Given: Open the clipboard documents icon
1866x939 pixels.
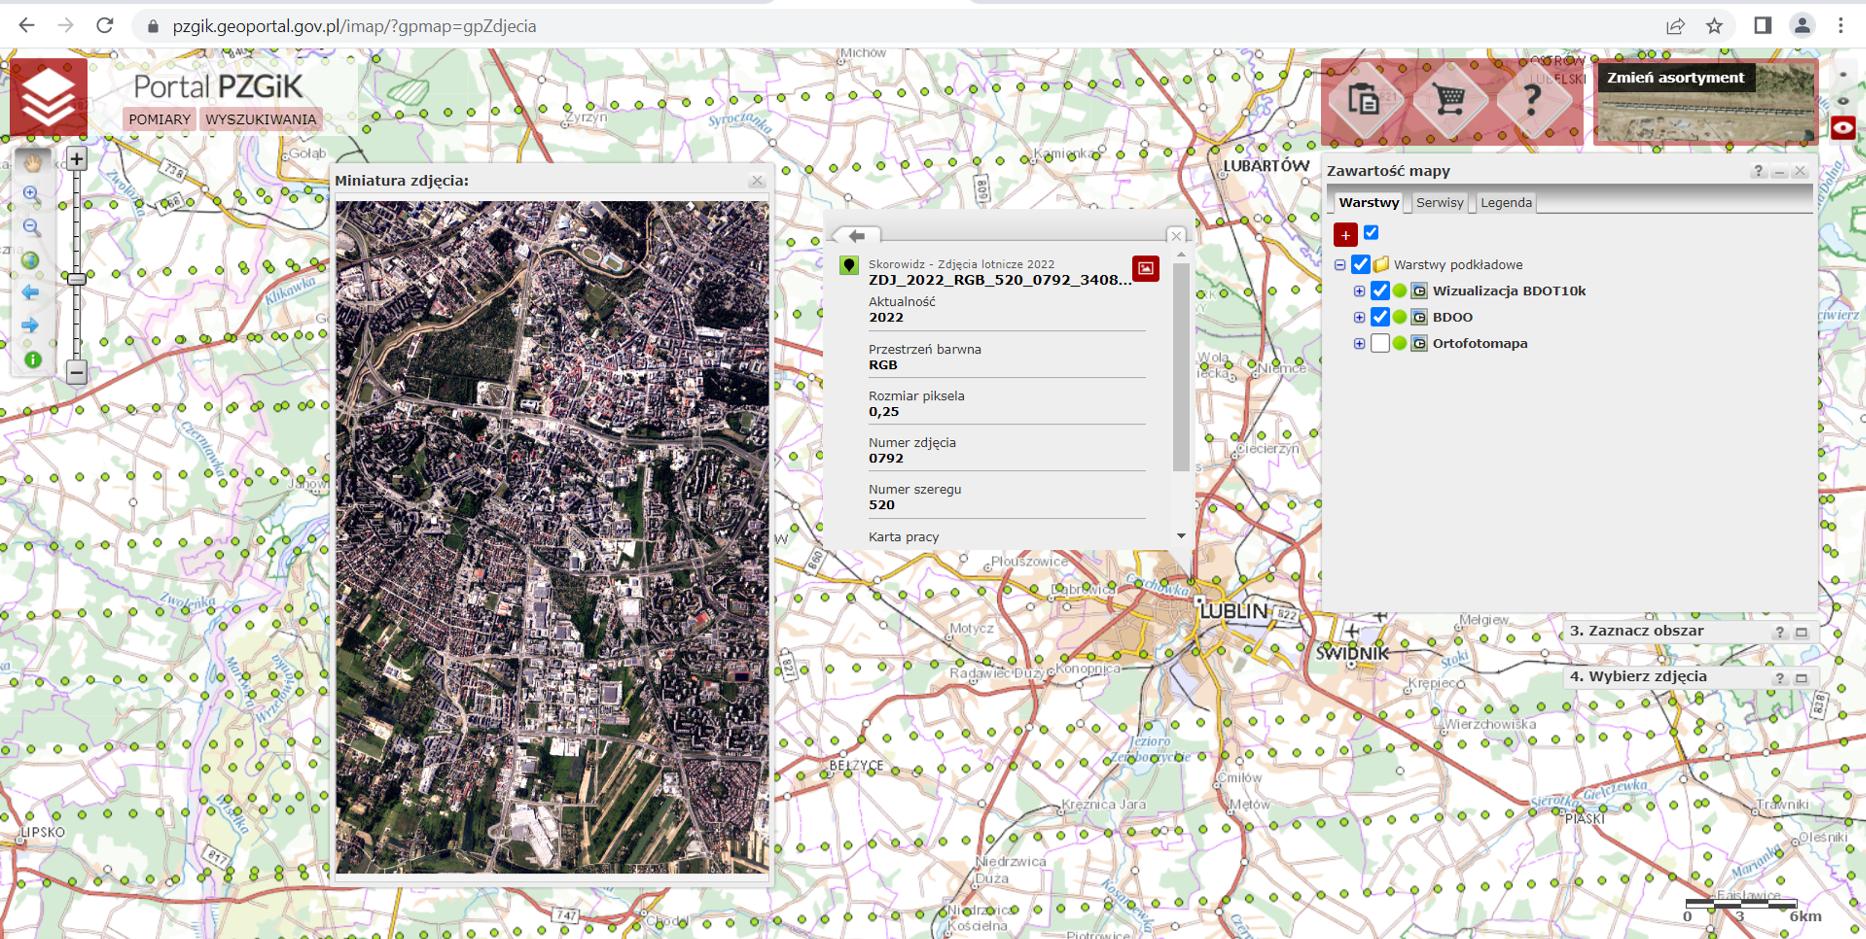Looking at the screenshot, I should (1364, 100).
